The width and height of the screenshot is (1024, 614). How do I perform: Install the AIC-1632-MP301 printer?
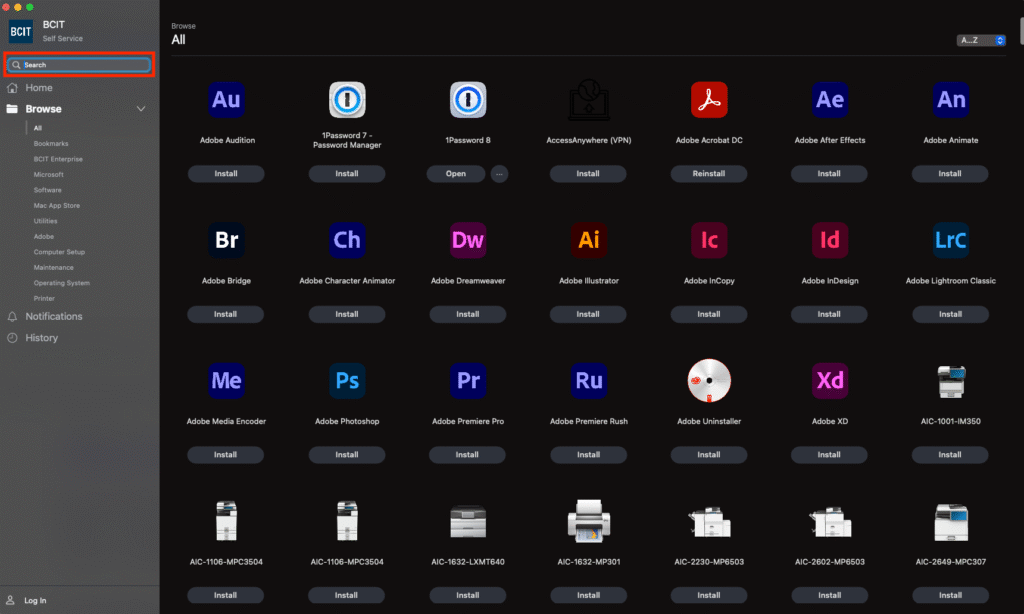588,595
